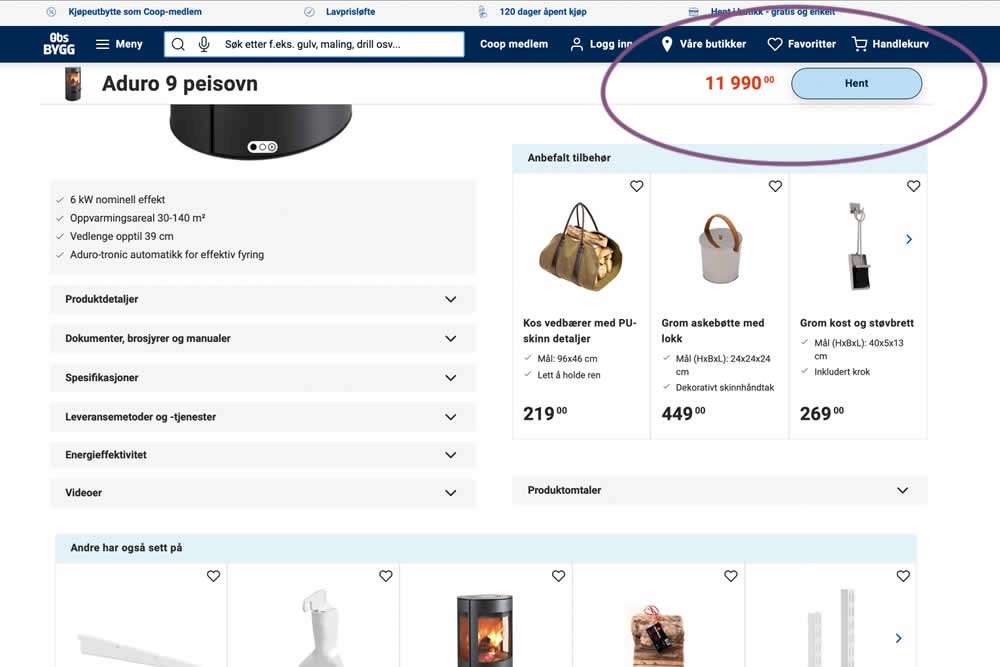Screen dimensions: 1000x667
Task: Click the microphone voice search icon
Action: tap(204, 44)
